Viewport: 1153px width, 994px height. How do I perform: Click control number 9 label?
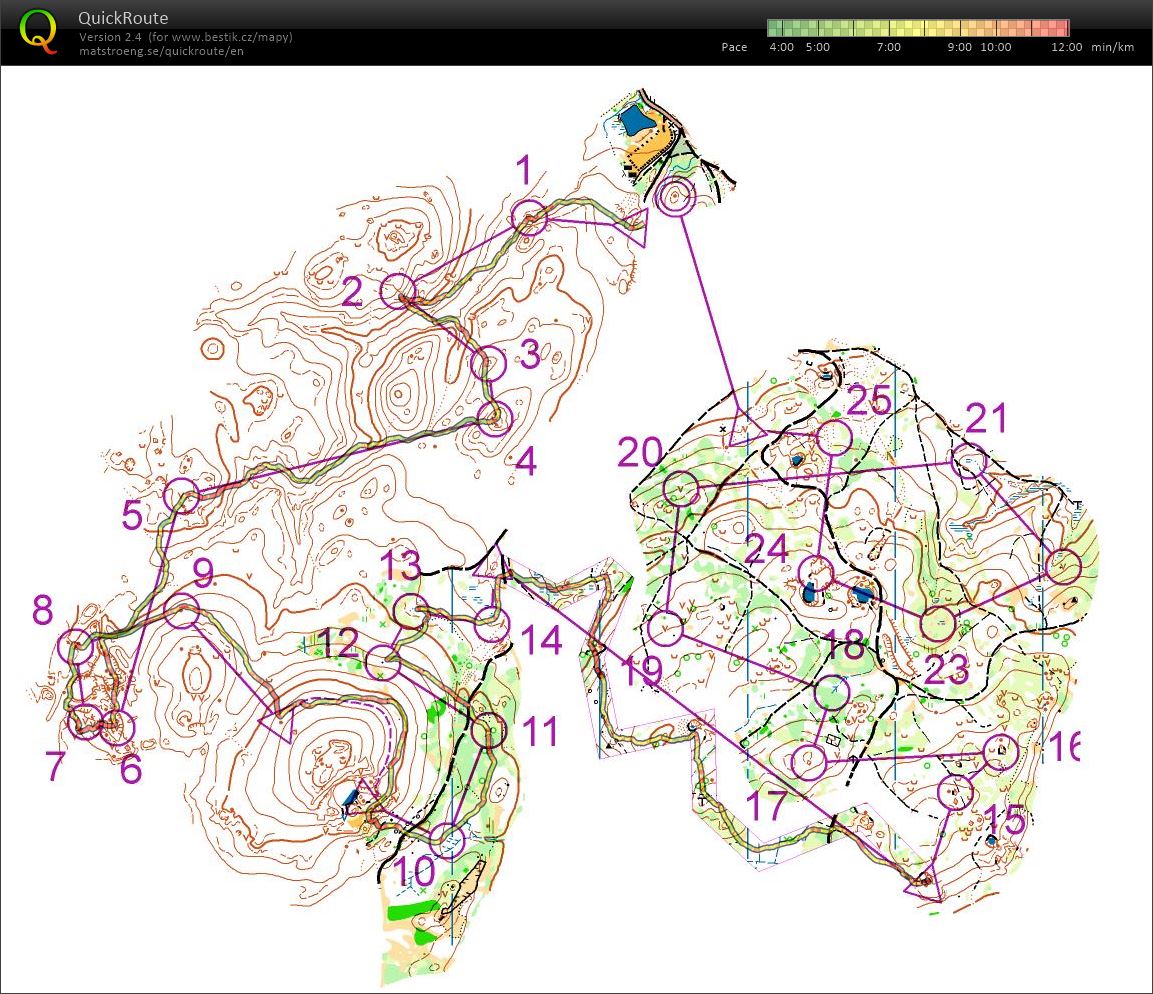click(x=203, y=573)
